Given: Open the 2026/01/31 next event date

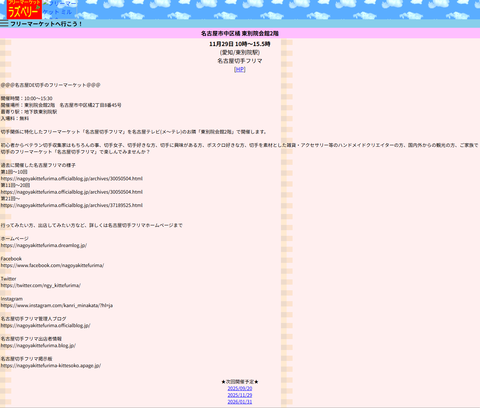Looking at the screenshot, I should [240, 402].
